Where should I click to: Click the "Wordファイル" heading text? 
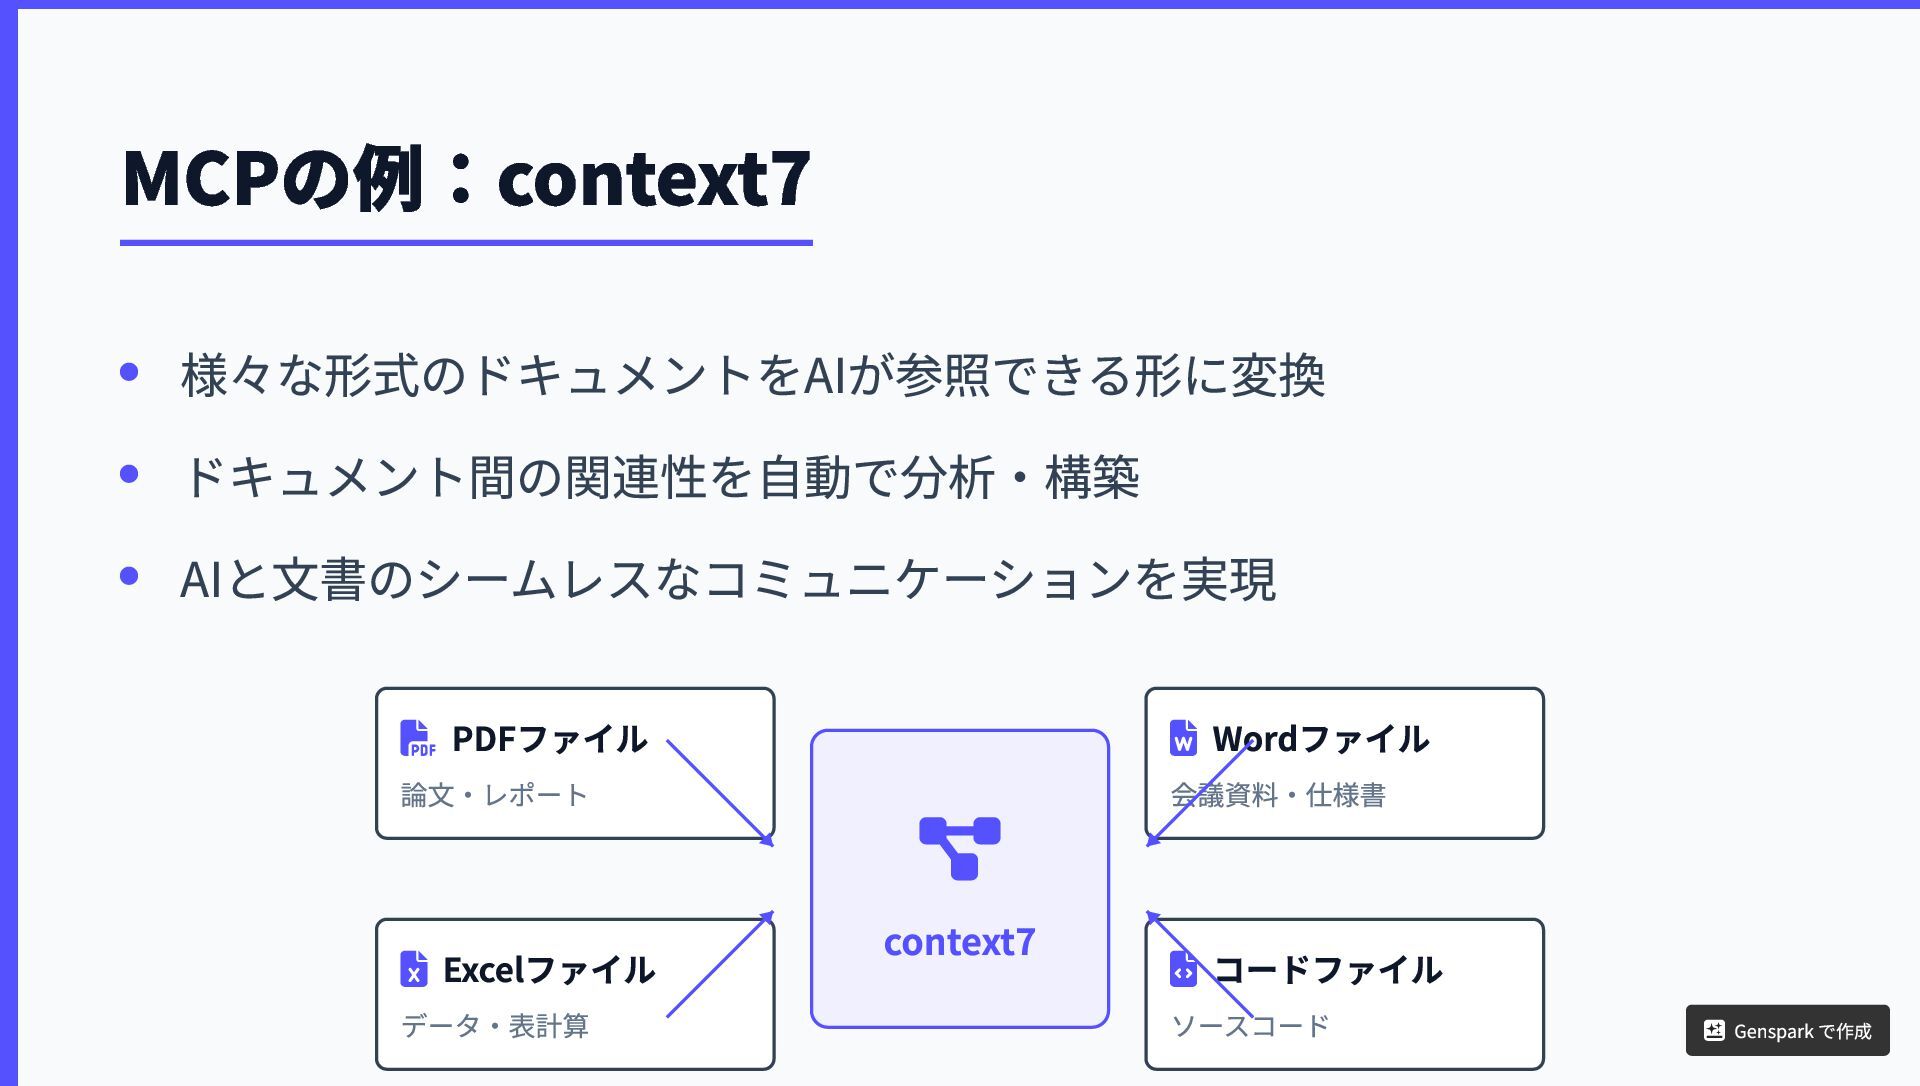click(1320, 739)
